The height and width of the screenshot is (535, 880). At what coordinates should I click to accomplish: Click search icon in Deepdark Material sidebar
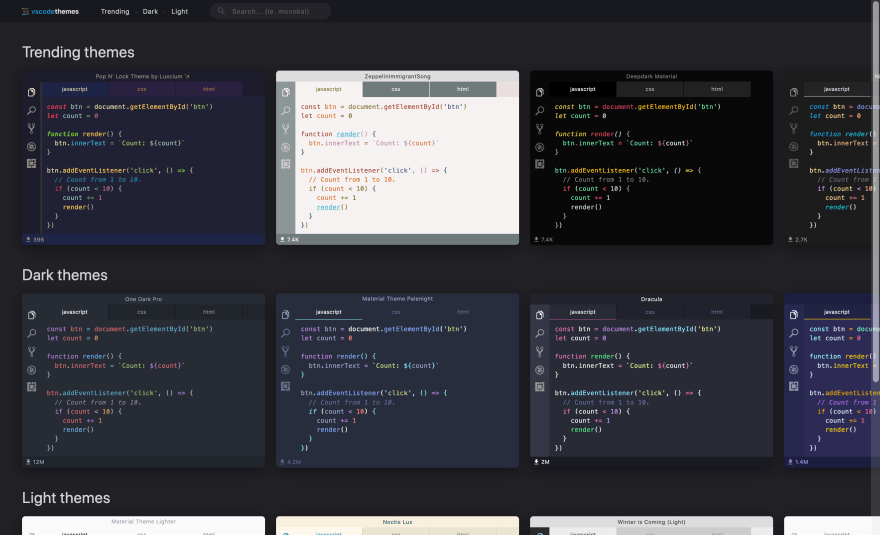[540, 111]
